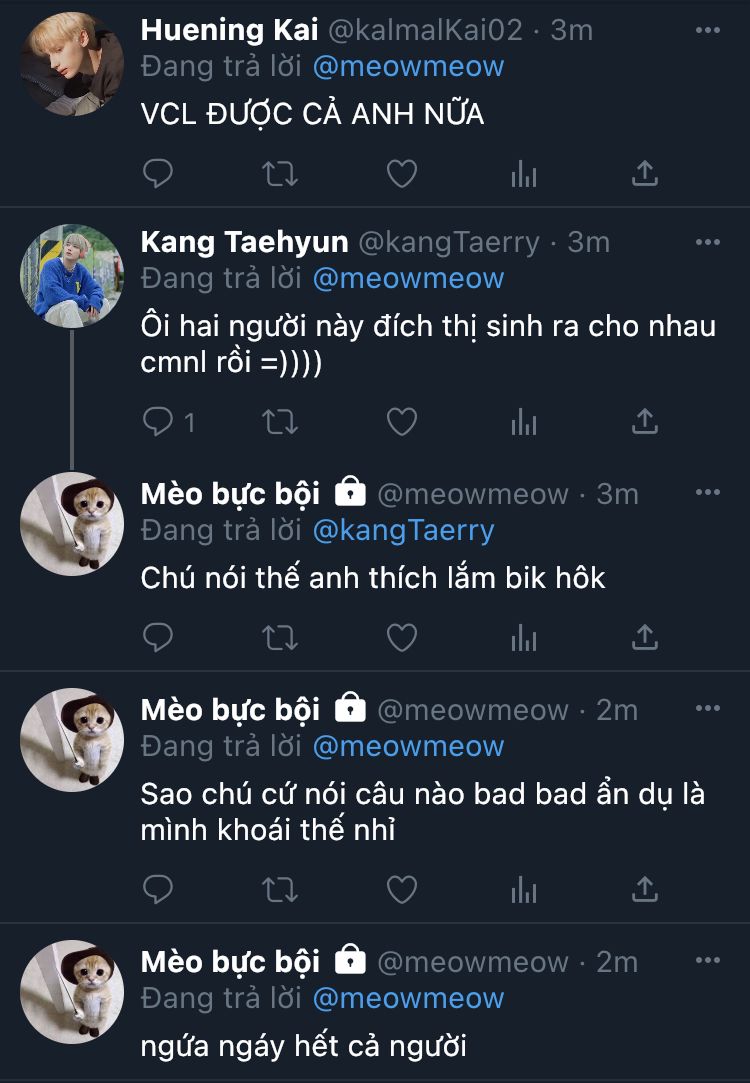Open more options on 'ngứa ngáy' tweet
Image resolution: width=750 pixels, height=1083 pixels.
click(707, 960)
